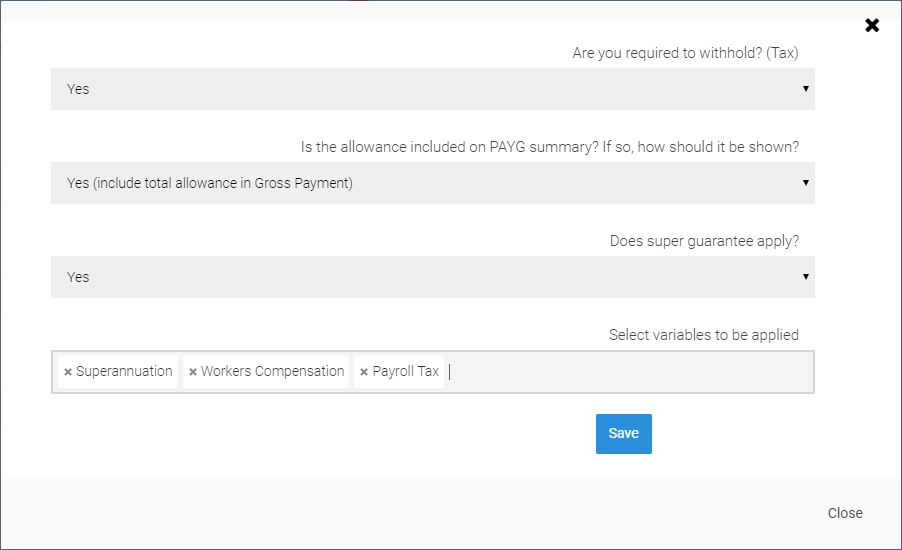Open the 'Are you required to withhold' select box
The image size is (902, 550).
[x=432, y=89]
